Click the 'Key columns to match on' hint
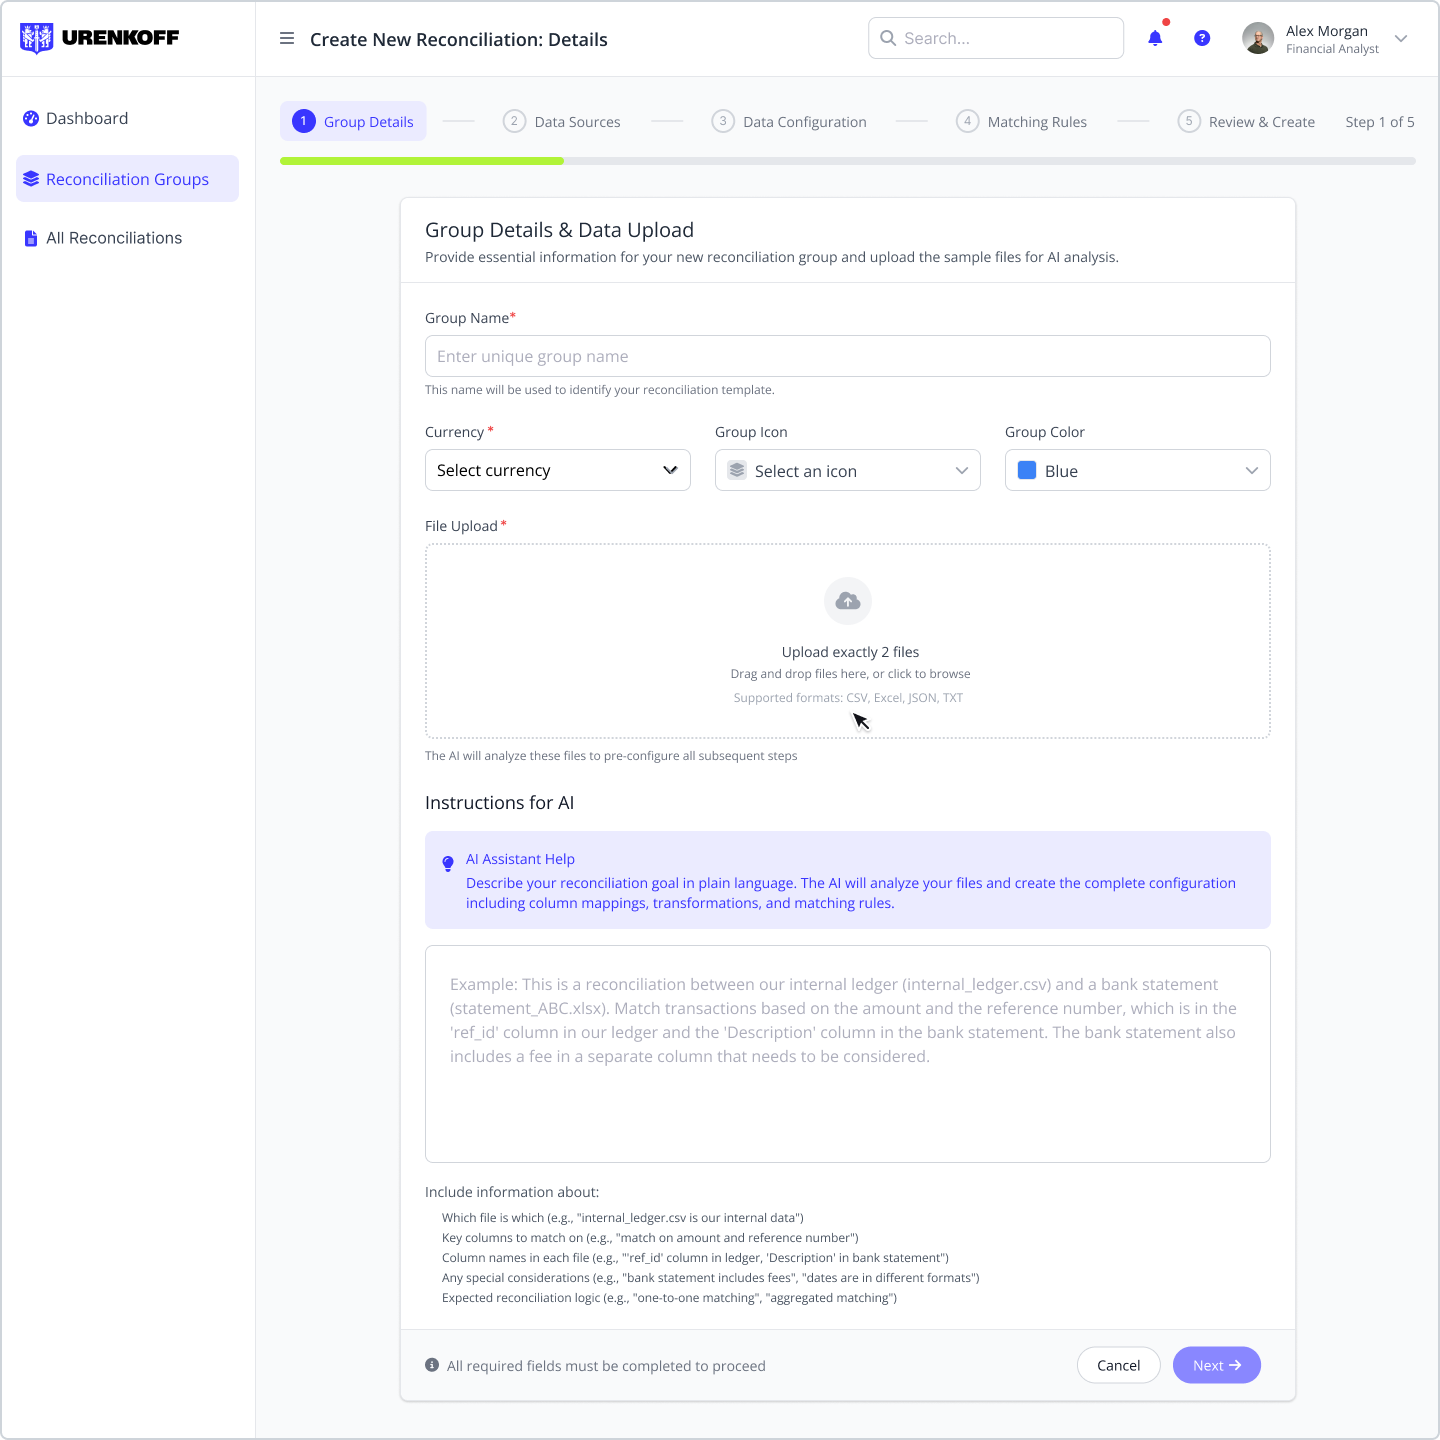Screen dimensions: 1440x1440 coord(650,1238)
